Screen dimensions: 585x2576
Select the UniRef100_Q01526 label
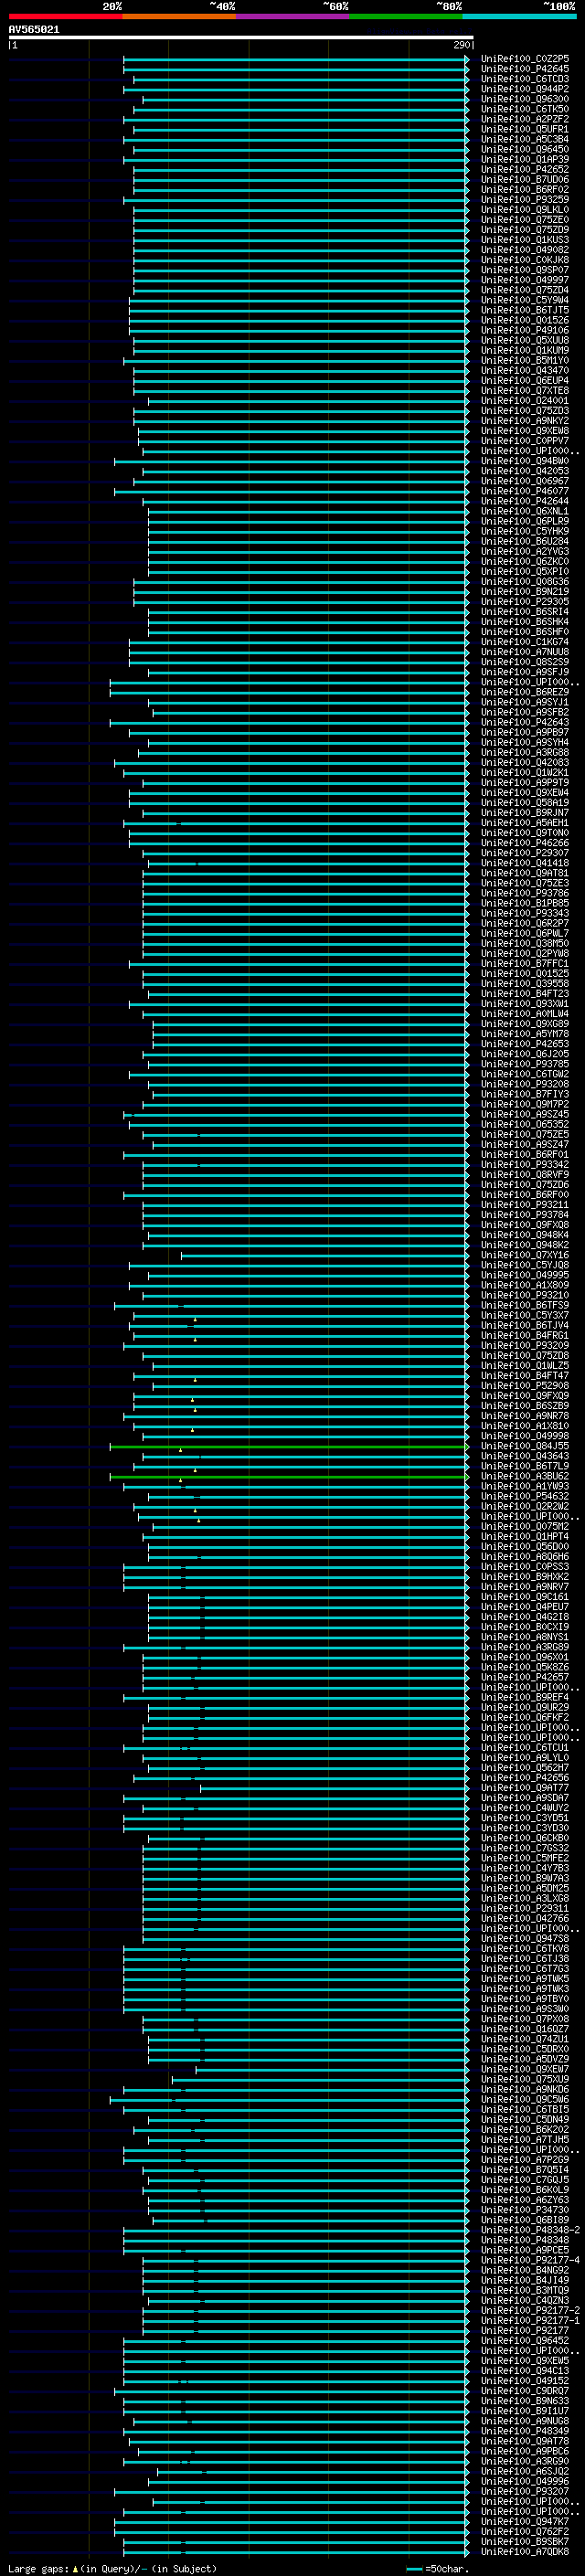click(x=525, y=320)
